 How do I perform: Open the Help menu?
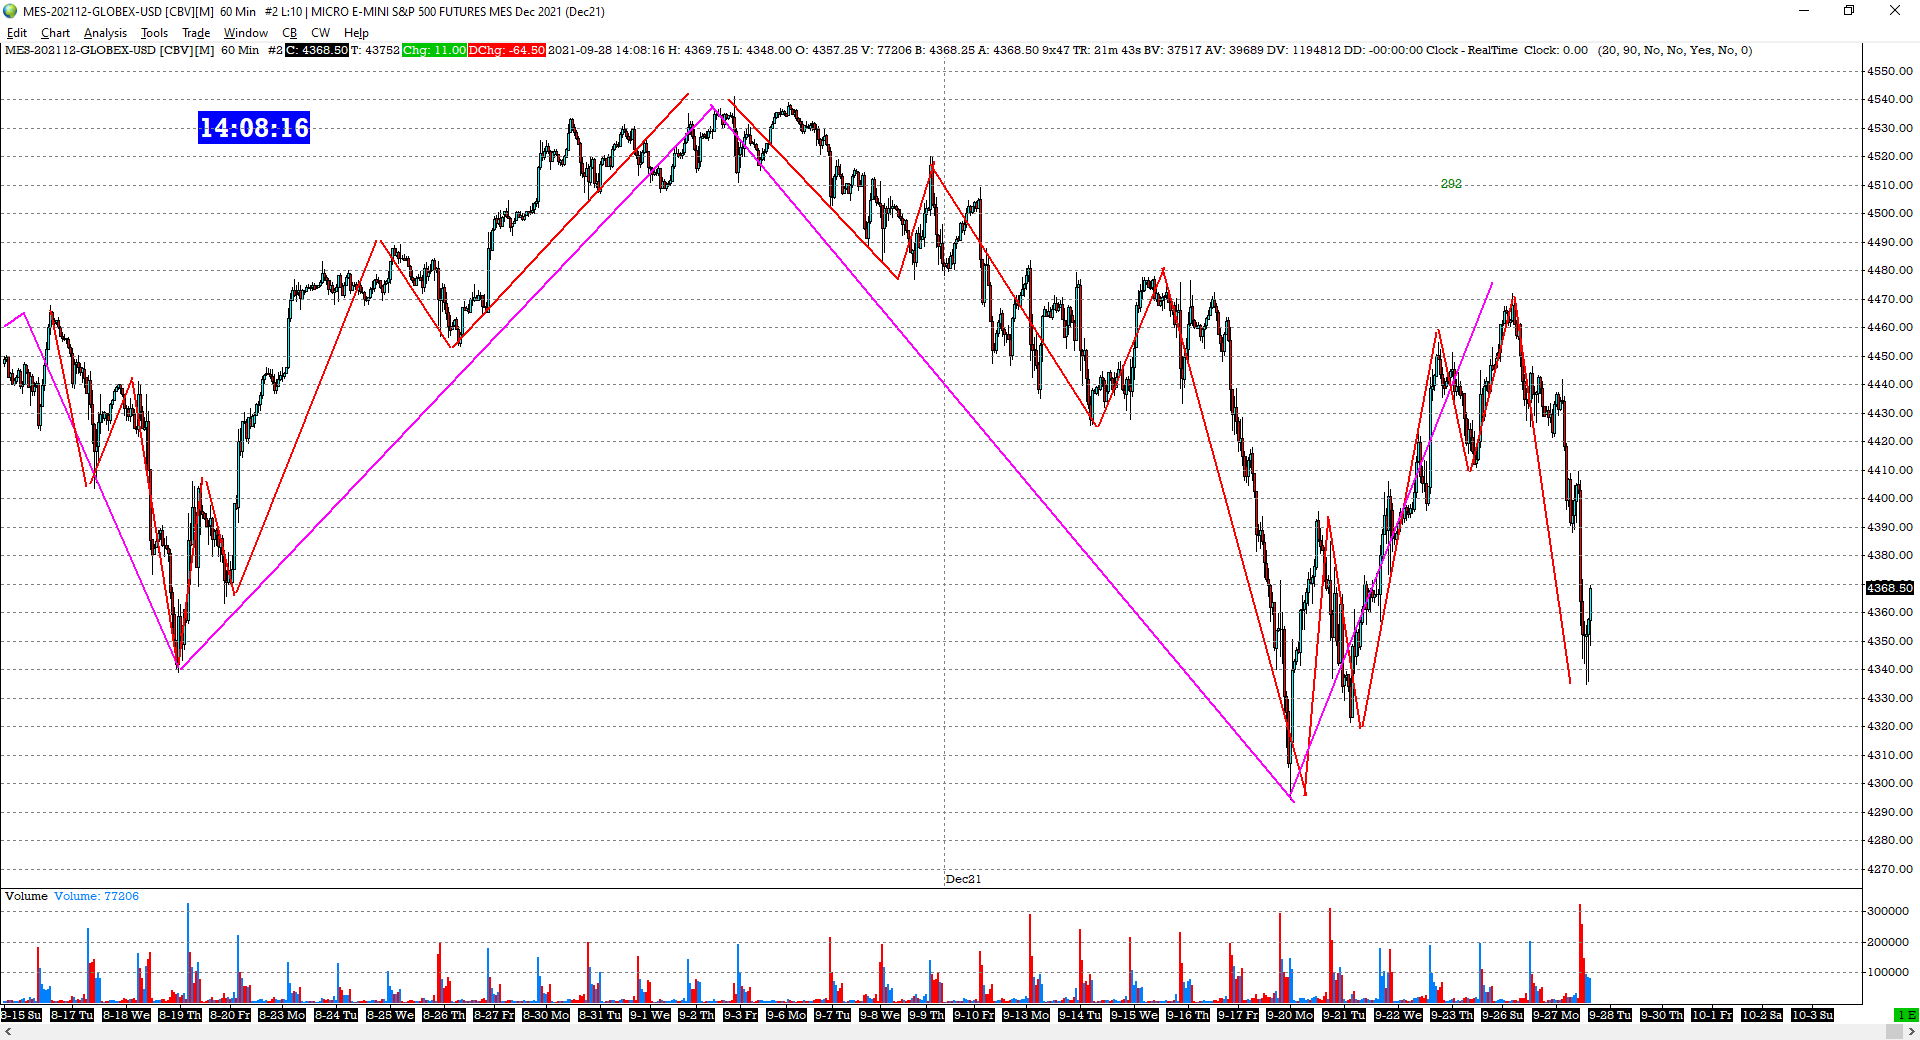tap(356, 33)
